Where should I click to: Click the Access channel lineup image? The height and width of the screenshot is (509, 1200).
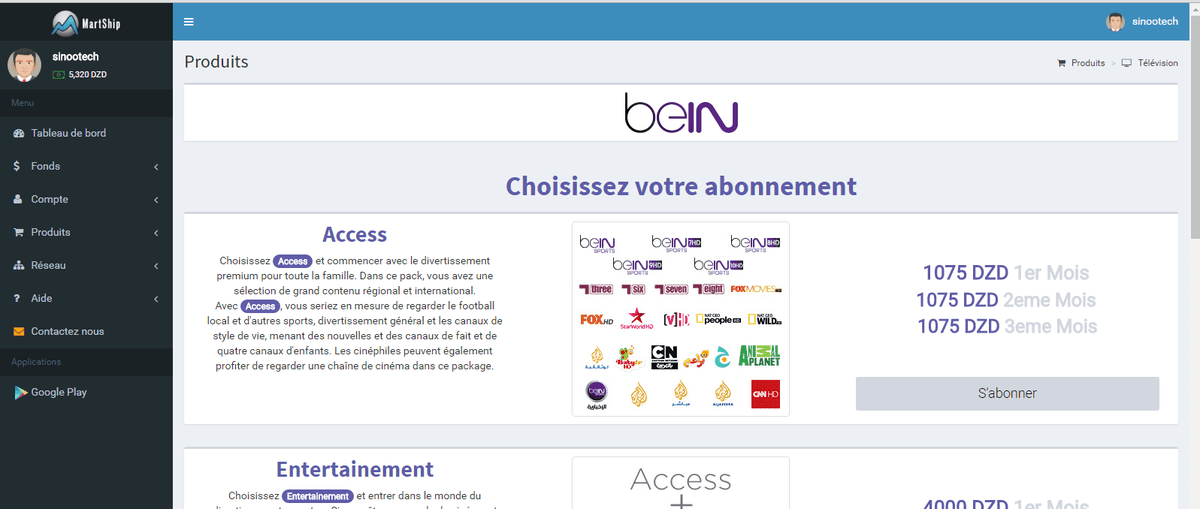pos(681,319)
